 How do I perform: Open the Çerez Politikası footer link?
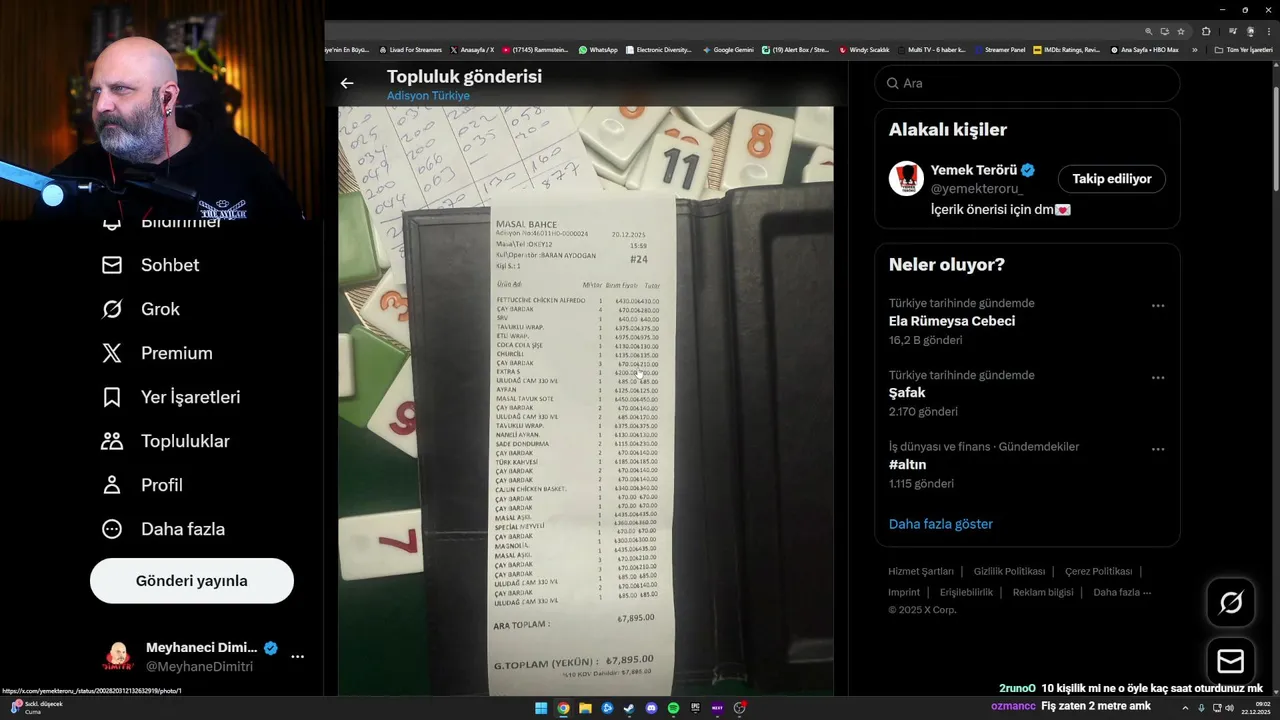1098,572
